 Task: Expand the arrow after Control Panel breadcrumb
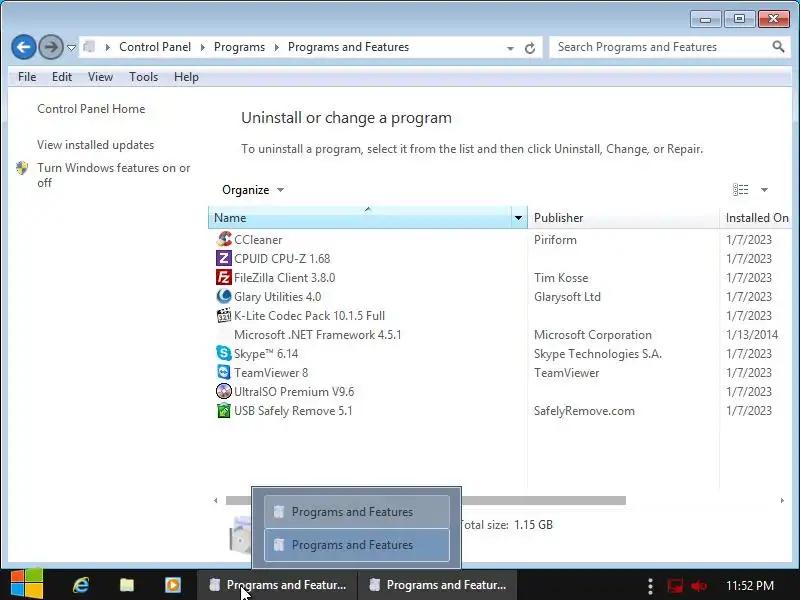[203, 47]
